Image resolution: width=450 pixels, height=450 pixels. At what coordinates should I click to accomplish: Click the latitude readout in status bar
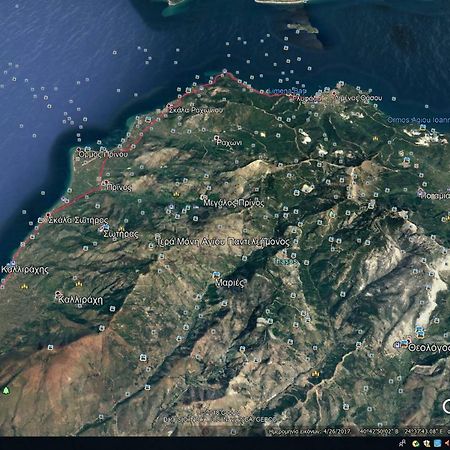click(379, 431)
